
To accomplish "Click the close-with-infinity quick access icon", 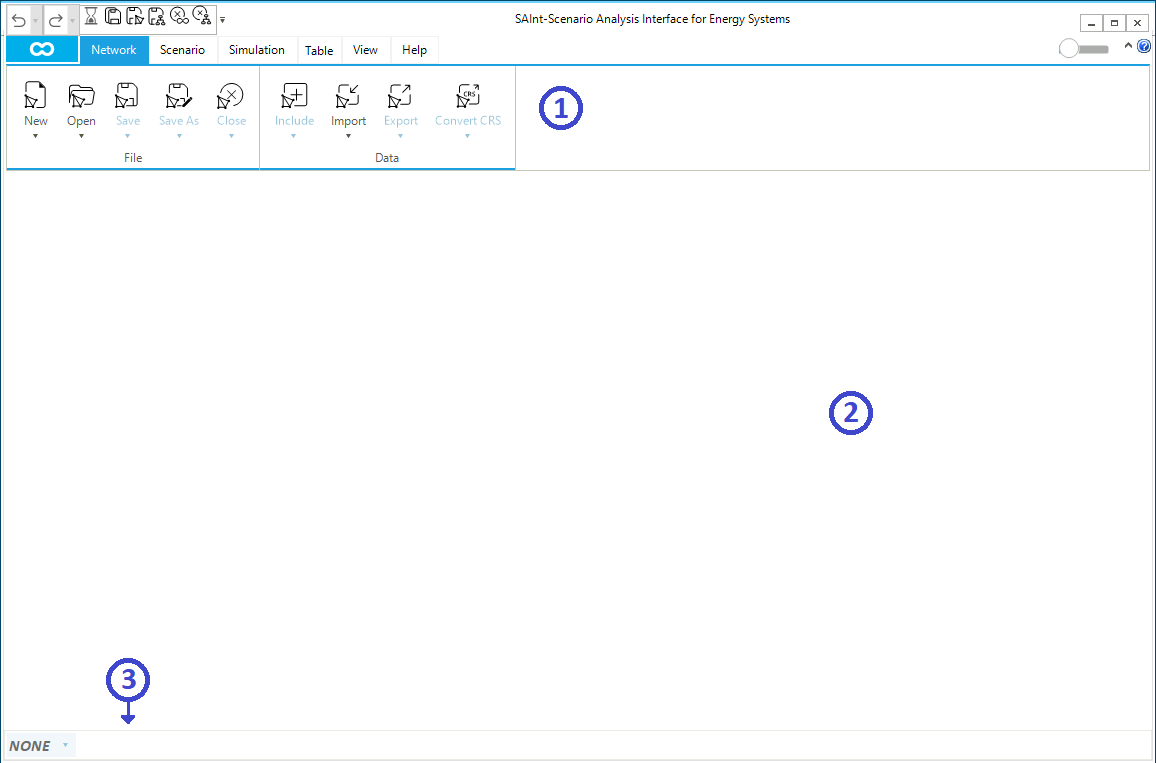I will click(179, 15).
